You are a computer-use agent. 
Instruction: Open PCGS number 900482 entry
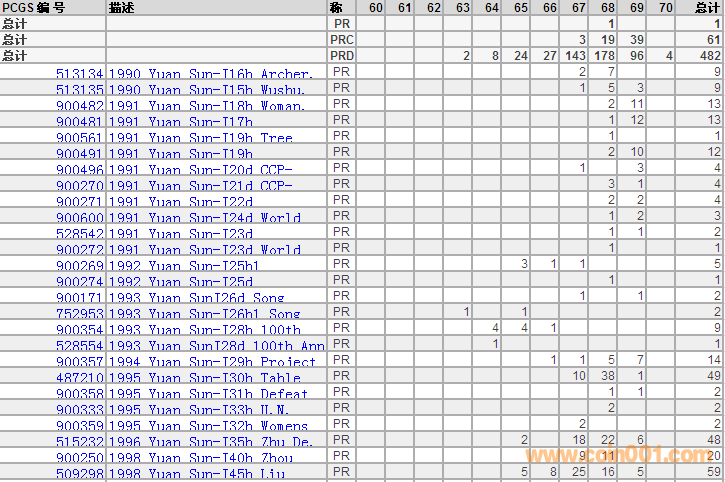(x=79, y=106)
